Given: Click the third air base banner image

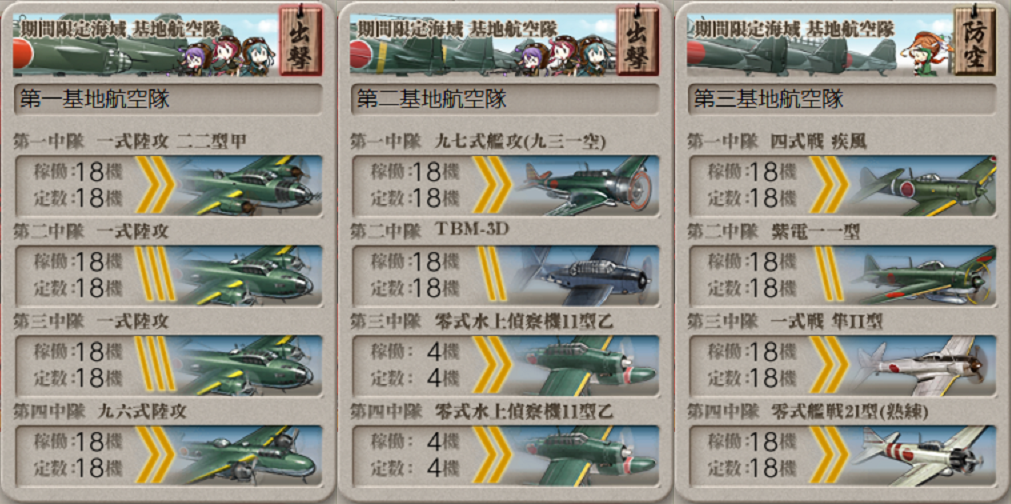Looking at the screenshot, I should (820, 45).
